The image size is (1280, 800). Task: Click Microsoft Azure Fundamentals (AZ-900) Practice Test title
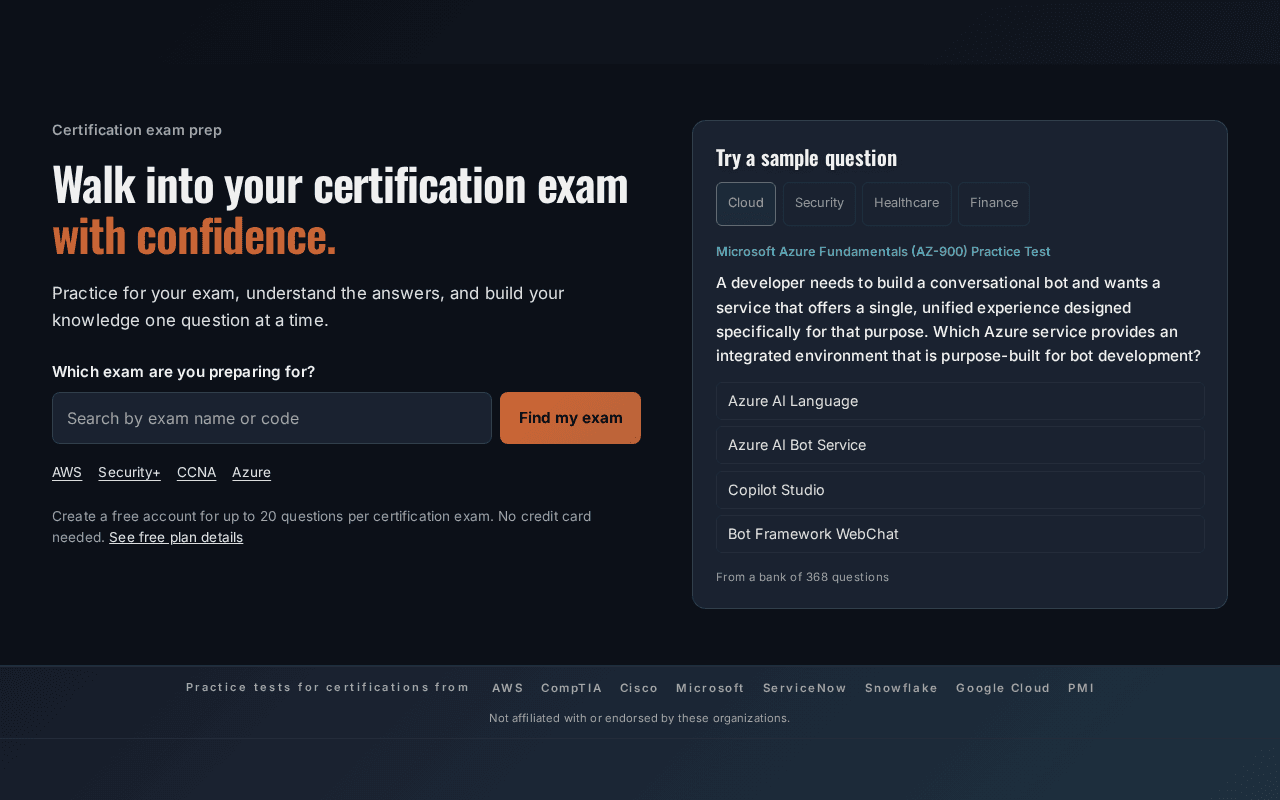coord(883,252)
